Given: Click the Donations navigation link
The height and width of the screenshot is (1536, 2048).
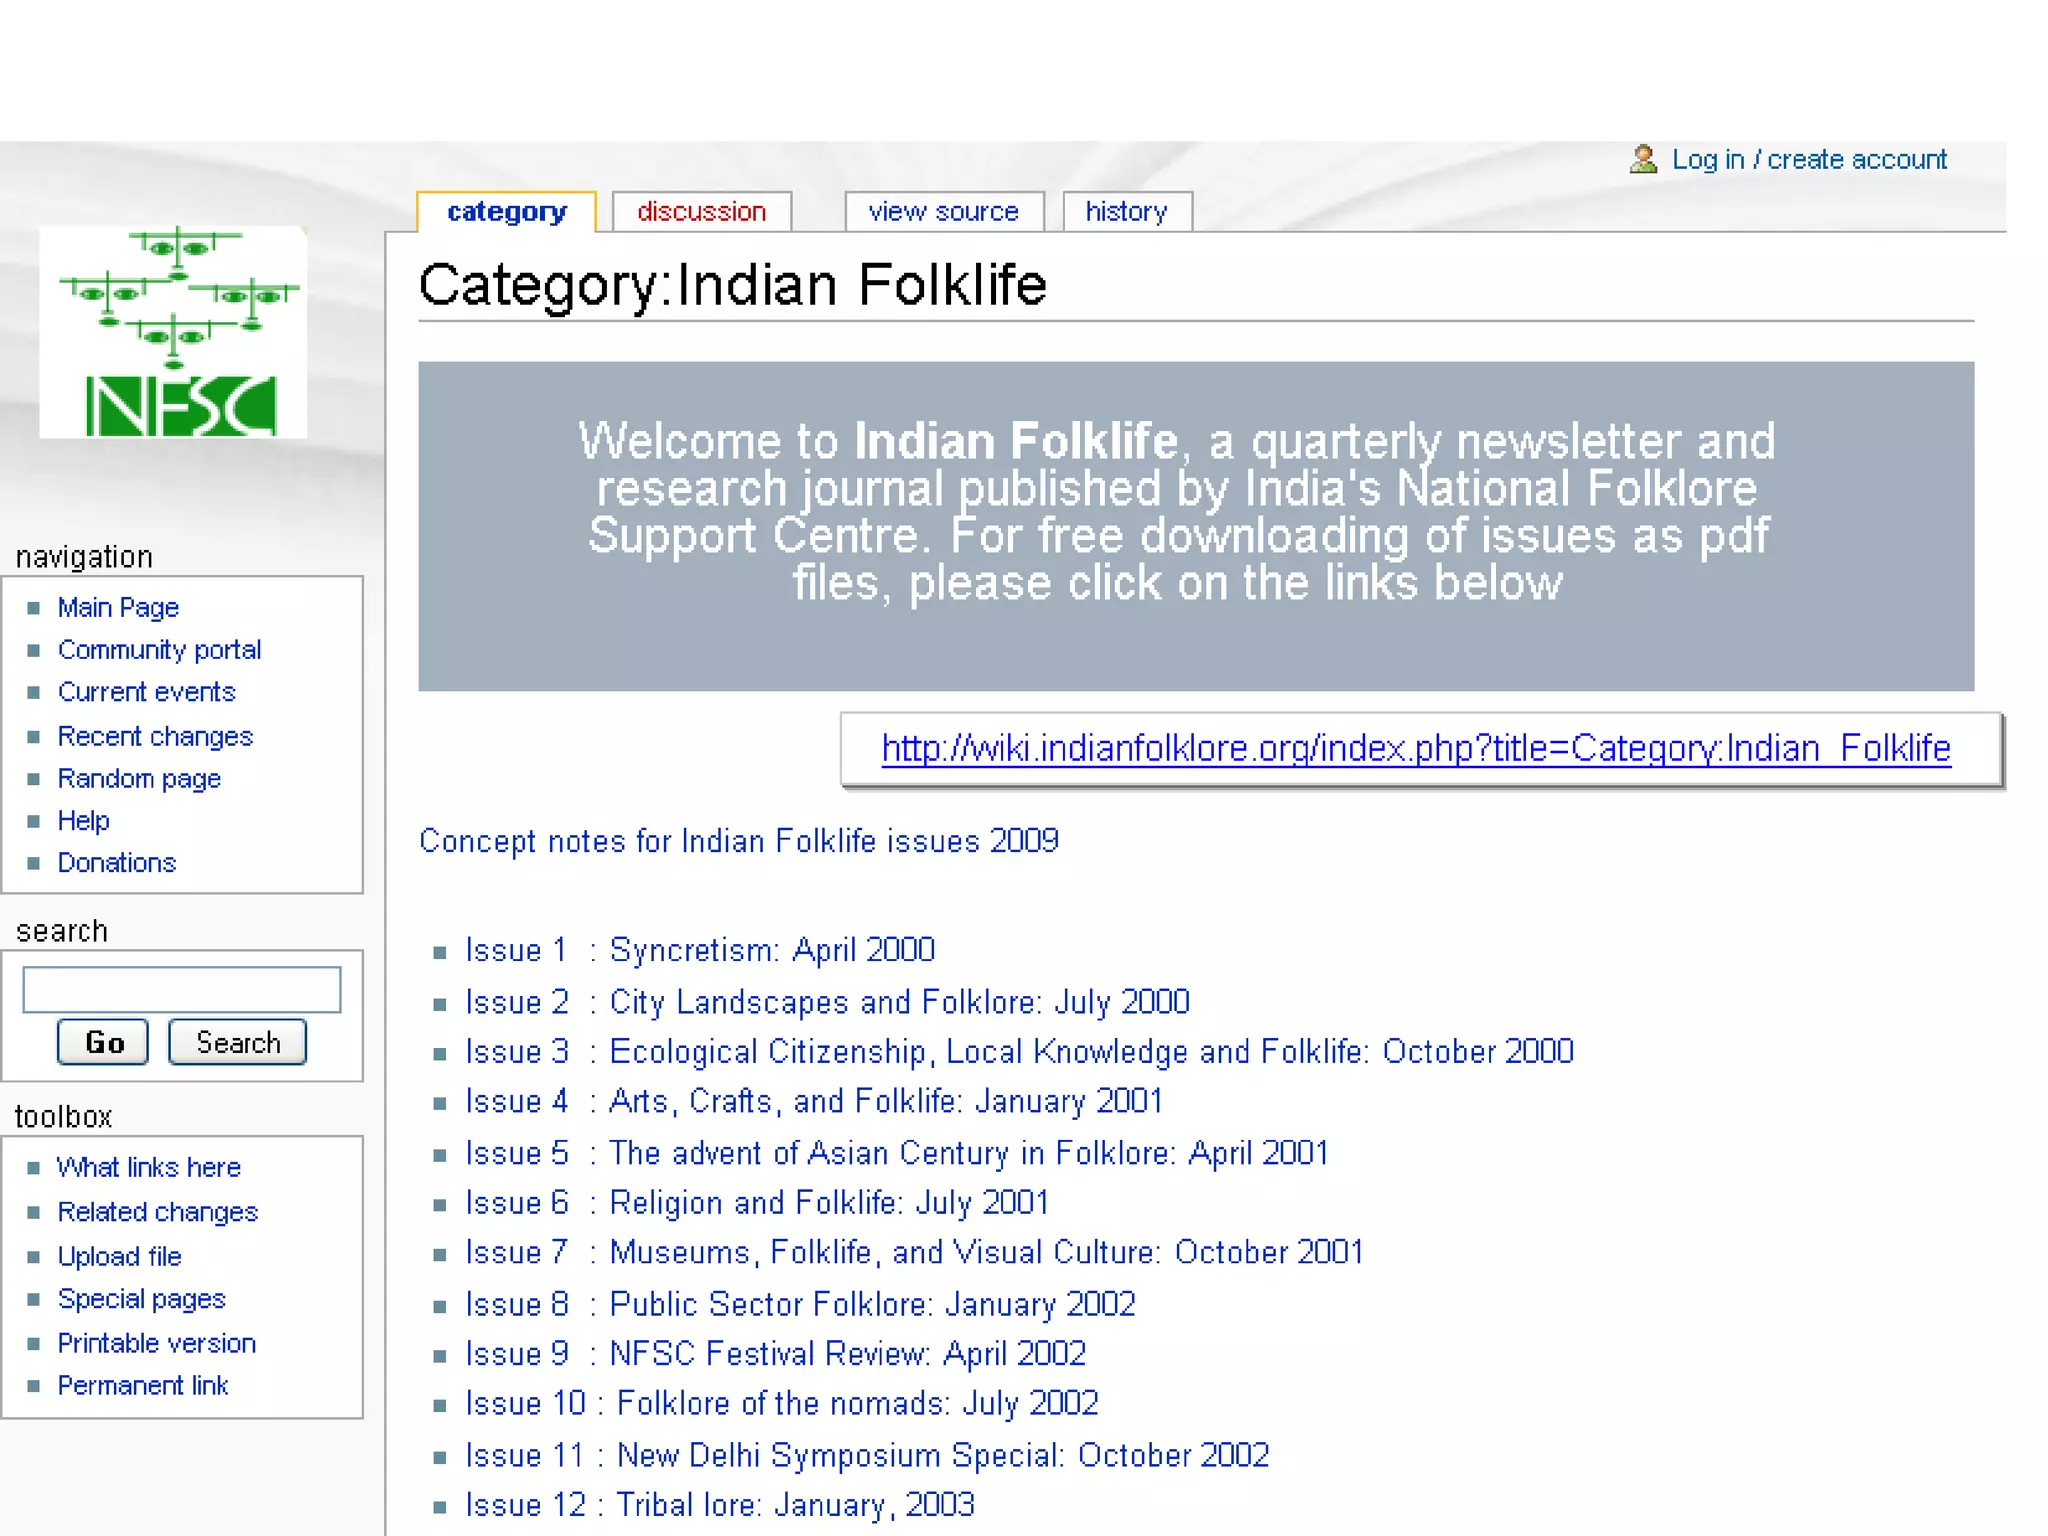Looking at the screenshot, I should click(116, 862).
